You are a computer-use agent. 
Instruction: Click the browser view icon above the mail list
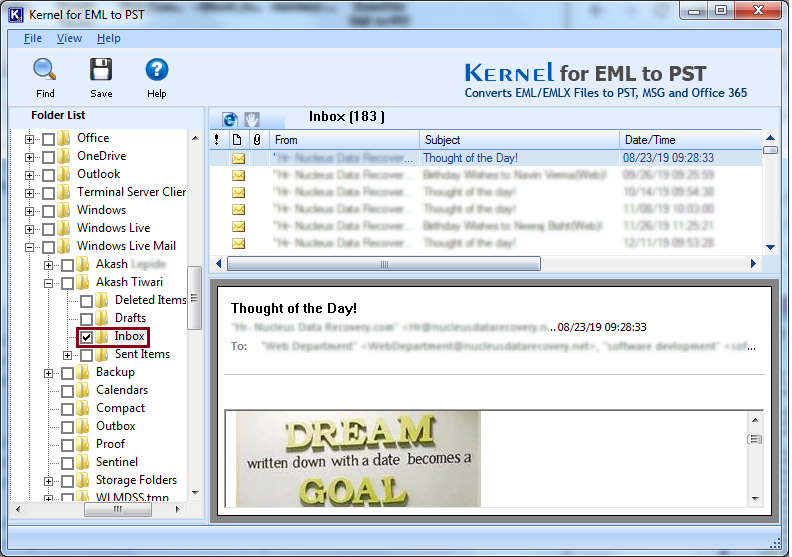tap(230, 120)
